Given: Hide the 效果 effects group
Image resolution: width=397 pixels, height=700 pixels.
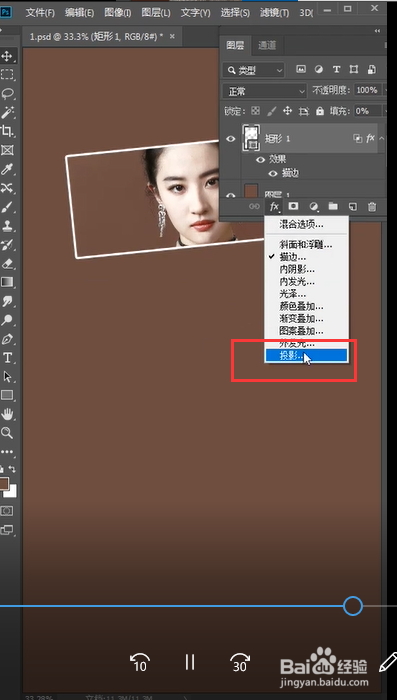Looking at the screenshot, I should click(260, 160).
